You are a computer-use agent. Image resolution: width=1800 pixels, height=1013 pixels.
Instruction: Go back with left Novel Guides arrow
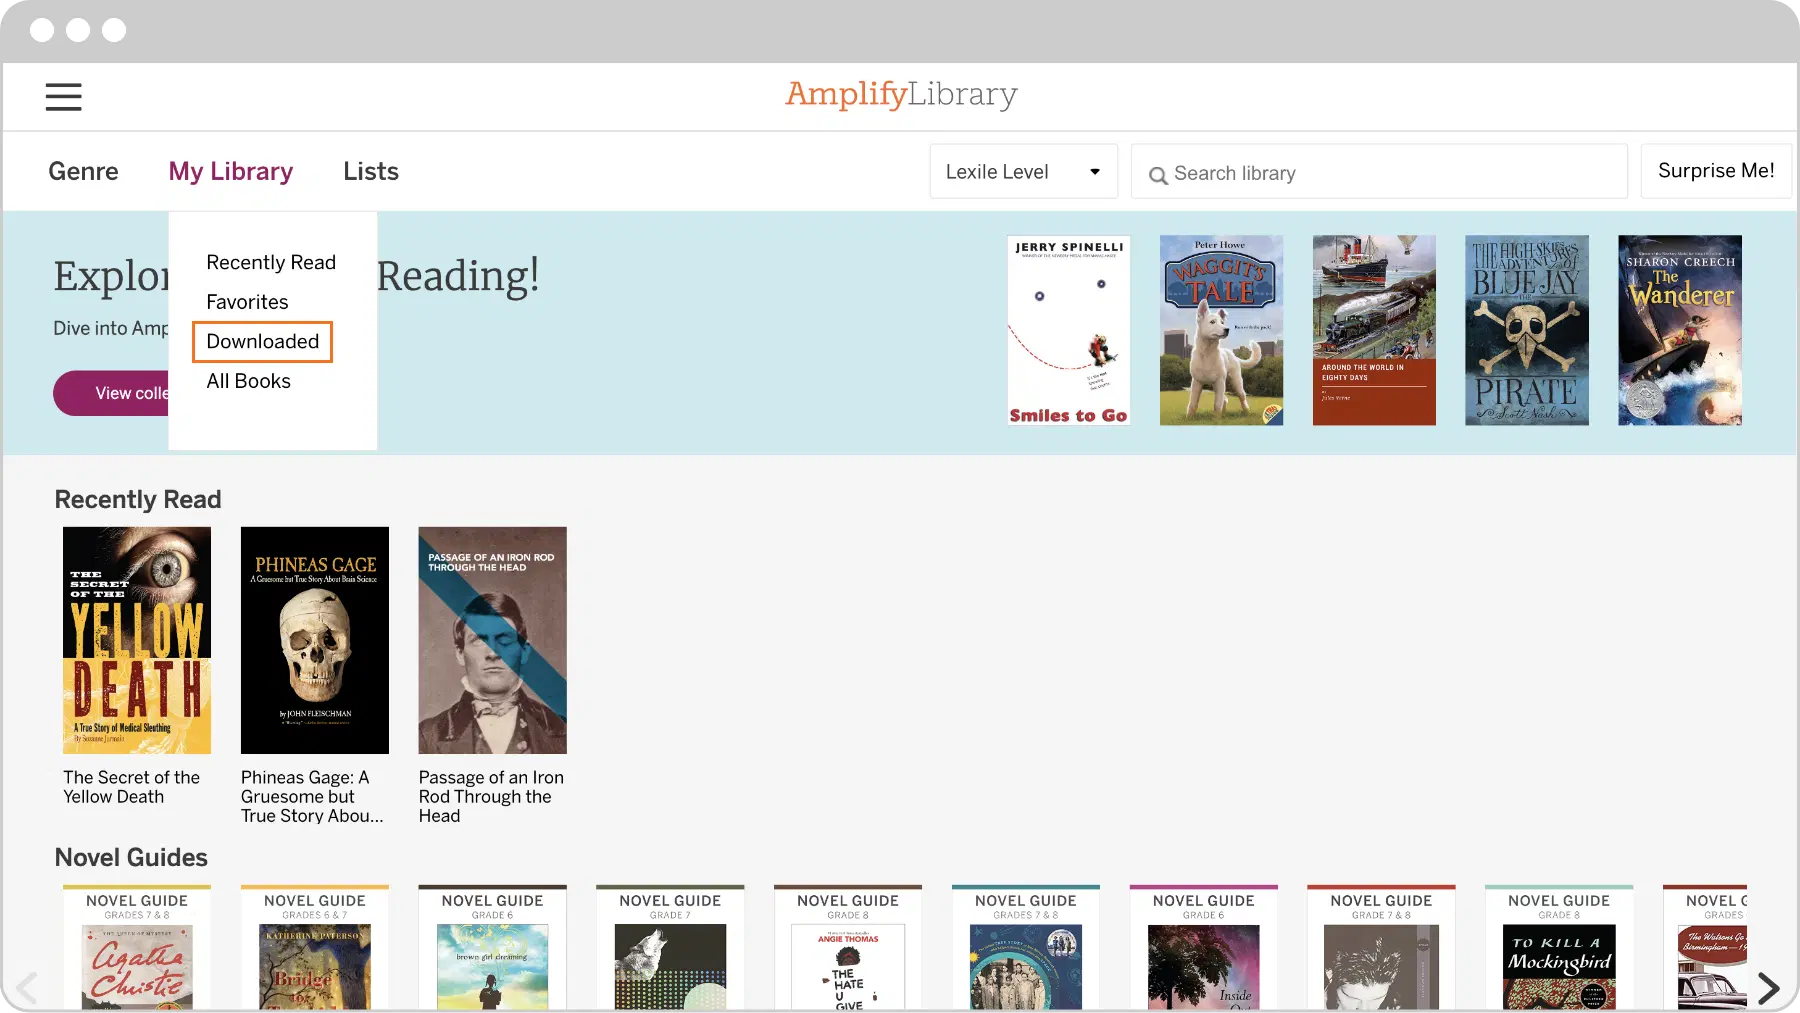[x=27, y=988]
